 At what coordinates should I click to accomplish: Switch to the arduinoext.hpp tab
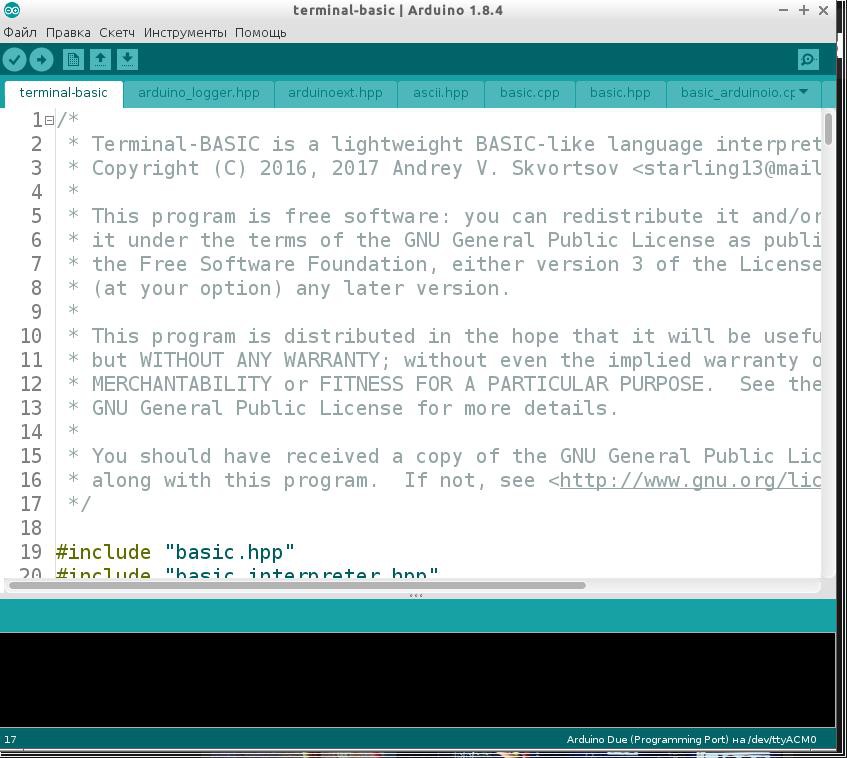click(335, 93)
